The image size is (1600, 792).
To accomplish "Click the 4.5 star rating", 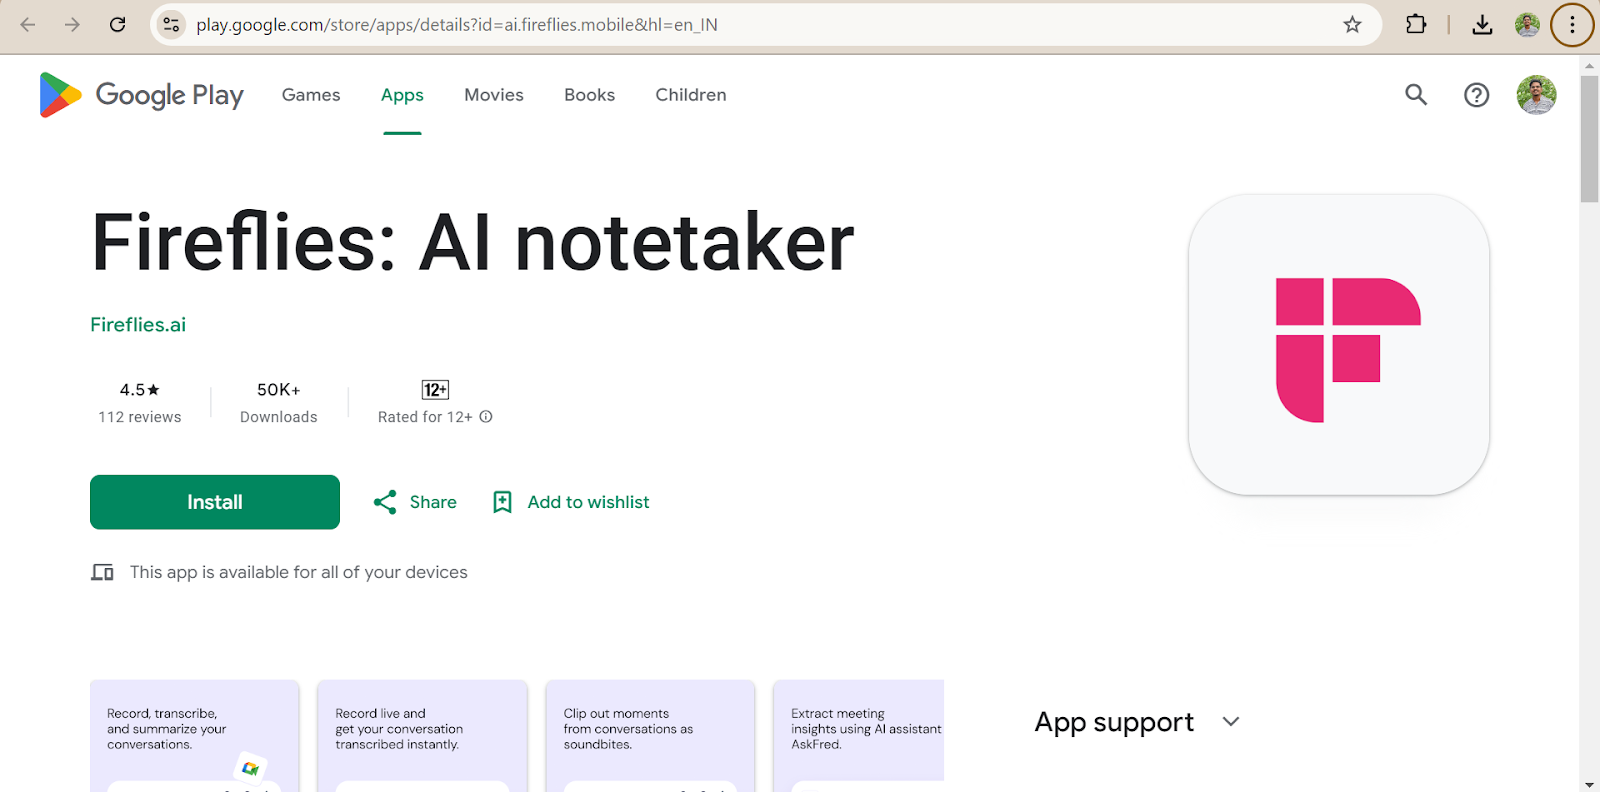I will pos(140,390).
